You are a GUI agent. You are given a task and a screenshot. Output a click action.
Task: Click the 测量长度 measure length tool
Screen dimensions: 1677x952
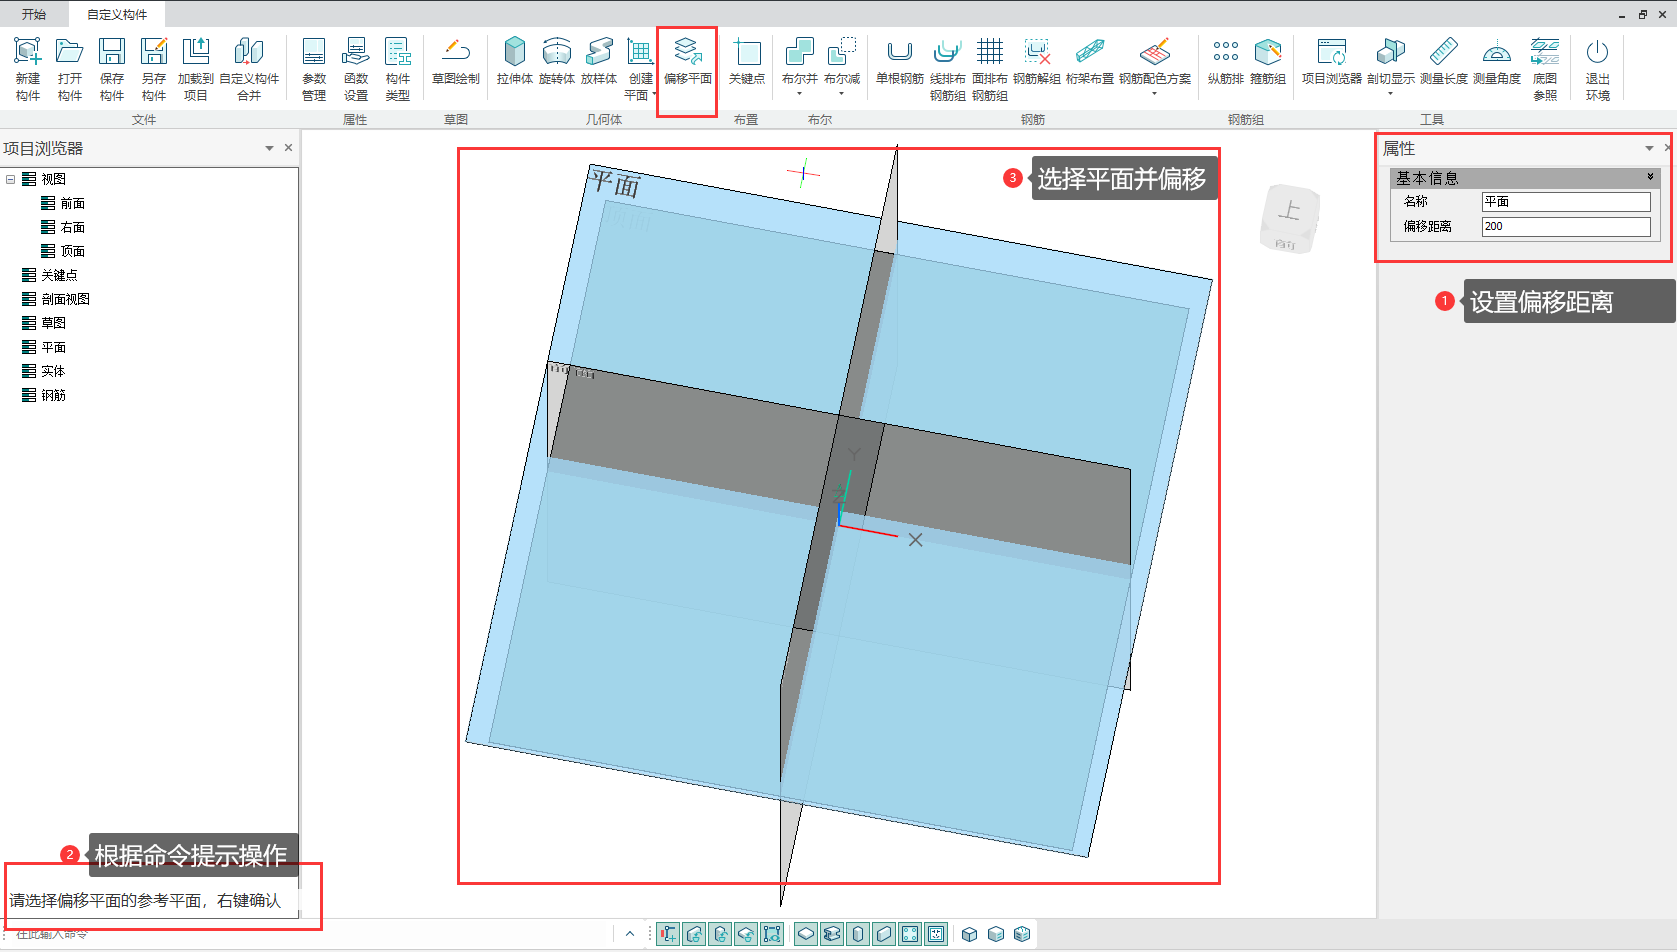1443,62
